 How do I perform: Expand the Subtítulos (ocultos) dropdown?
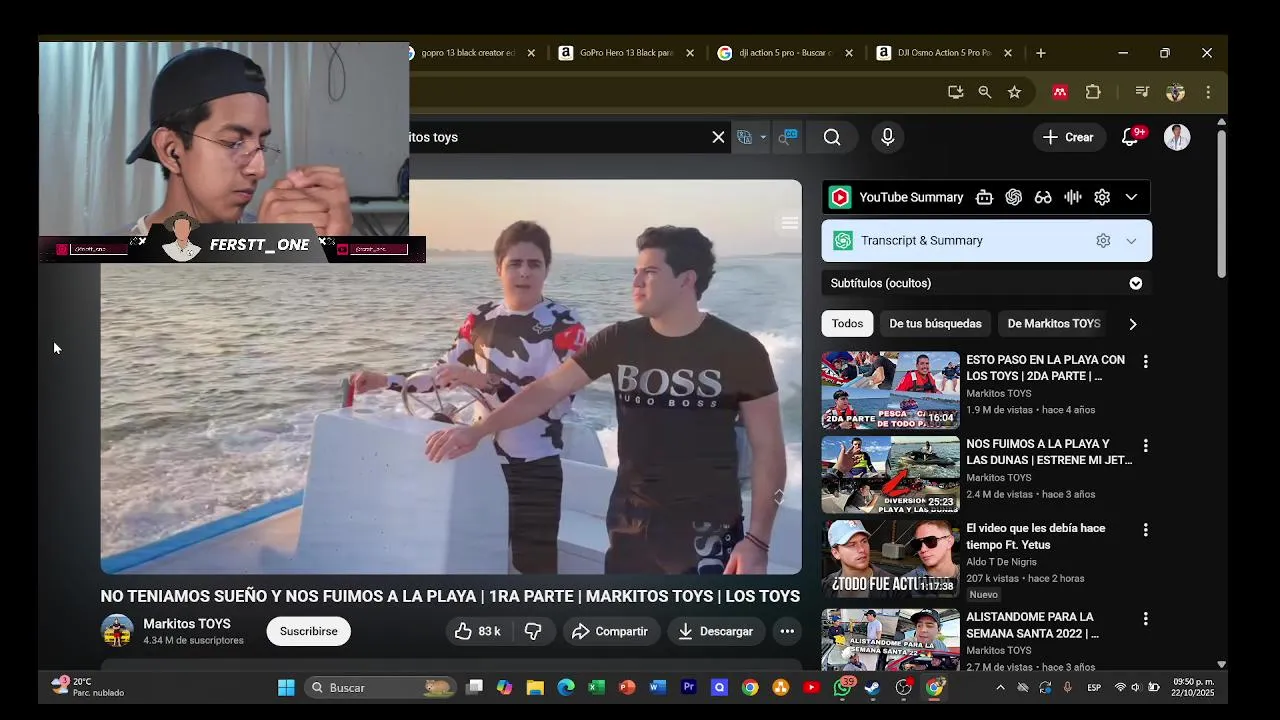click(x=1135, y=283)
